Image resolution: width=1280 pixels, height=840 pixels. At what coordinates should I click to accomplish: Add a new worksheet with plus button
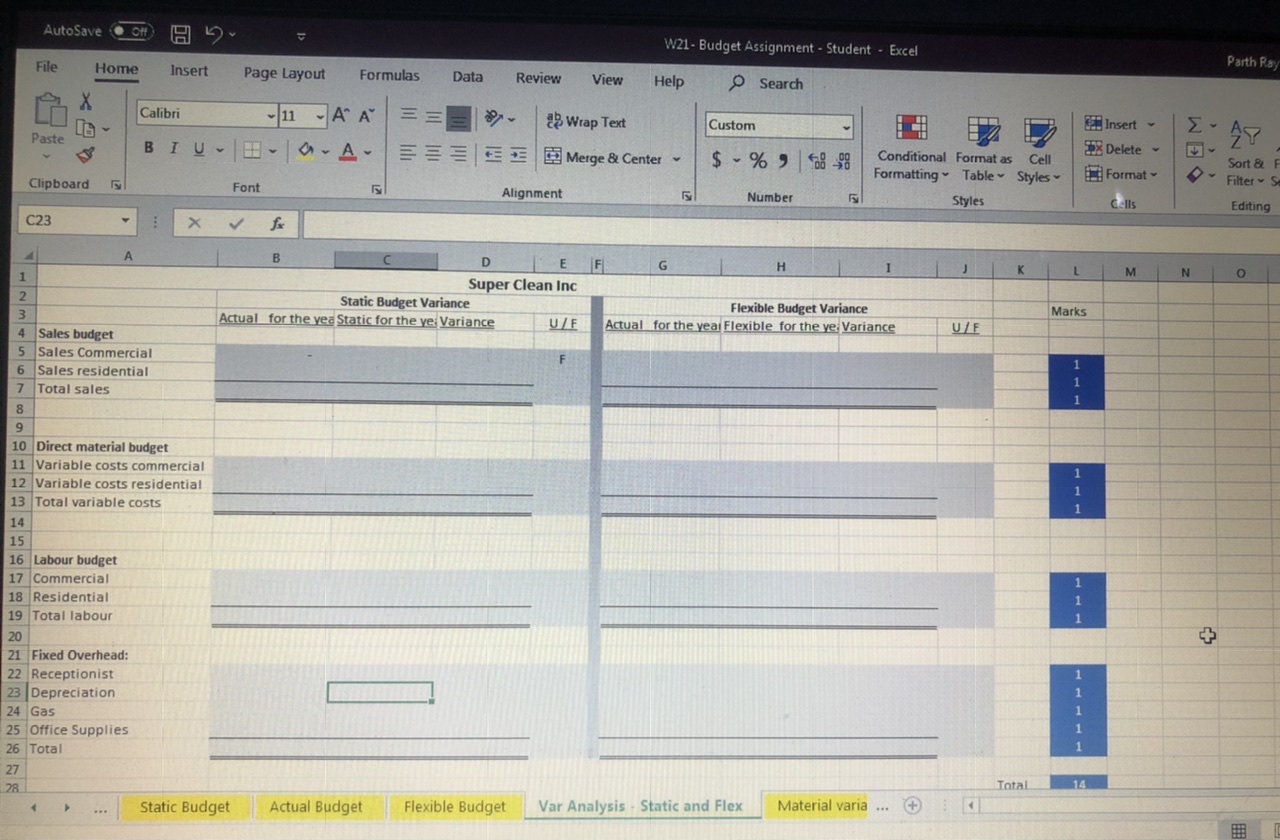(911, 805)
